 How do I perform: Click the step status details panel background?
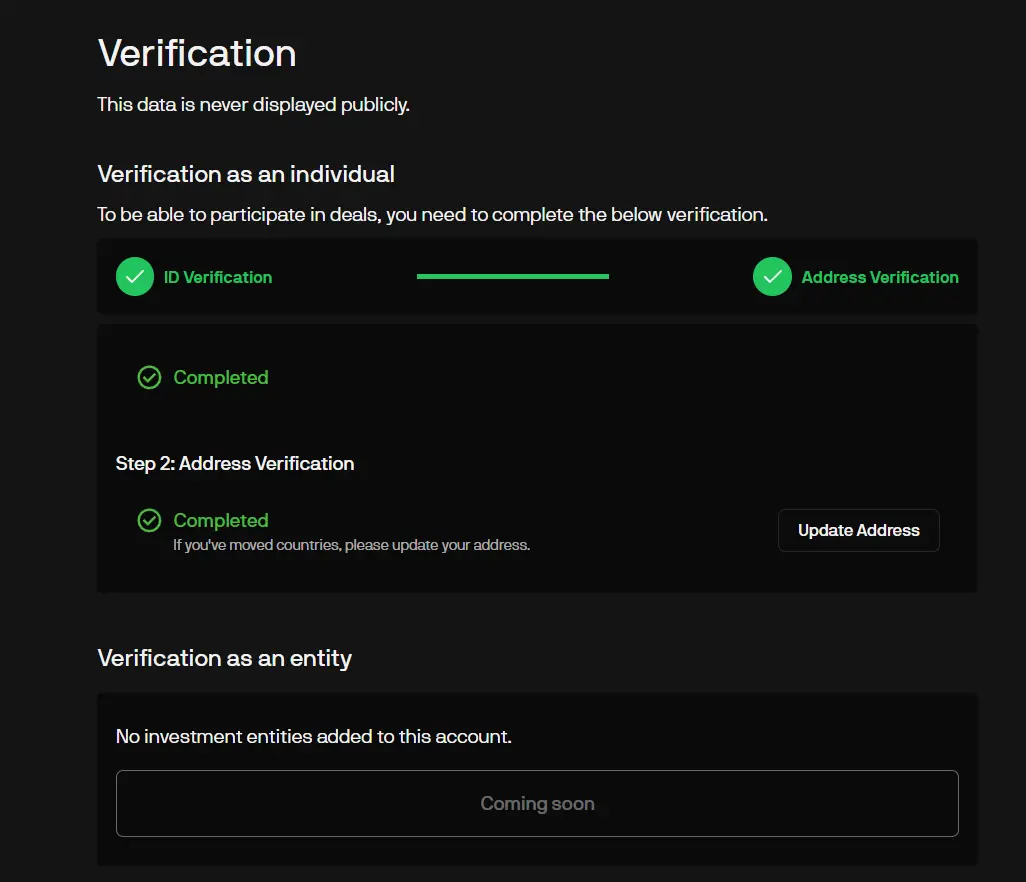click(600, 420)
